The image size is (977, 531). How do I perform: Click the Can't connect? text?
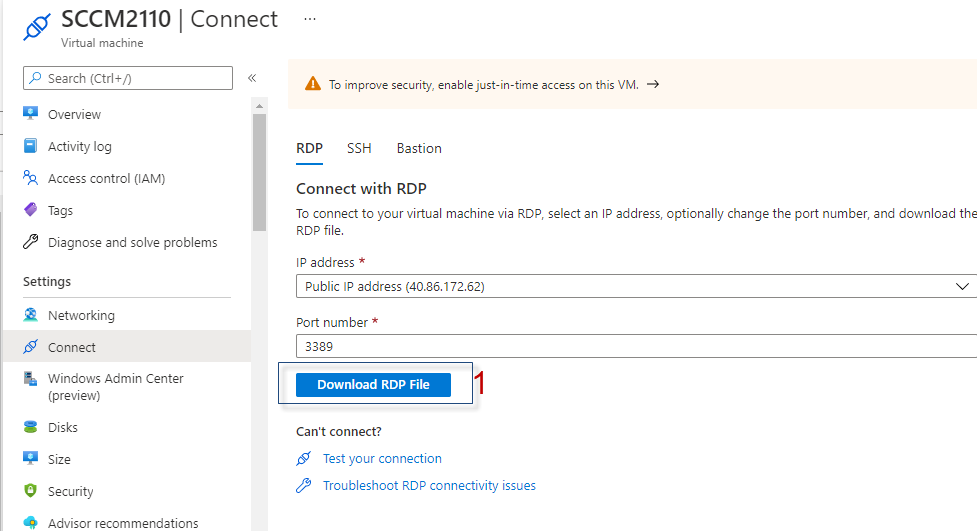tap(338, 431)
